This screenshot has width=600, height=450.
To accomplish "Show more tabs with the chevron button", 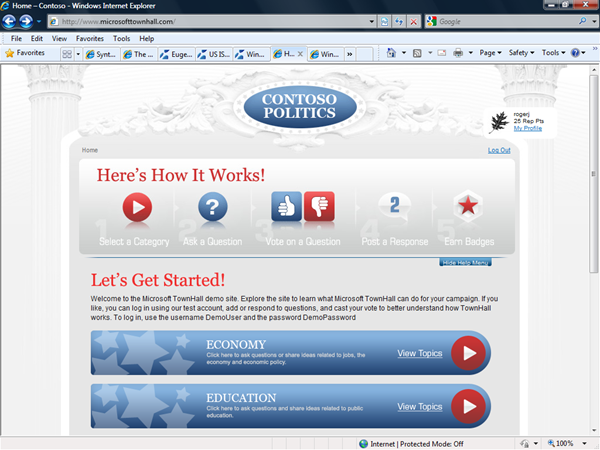I will (350, 54).
